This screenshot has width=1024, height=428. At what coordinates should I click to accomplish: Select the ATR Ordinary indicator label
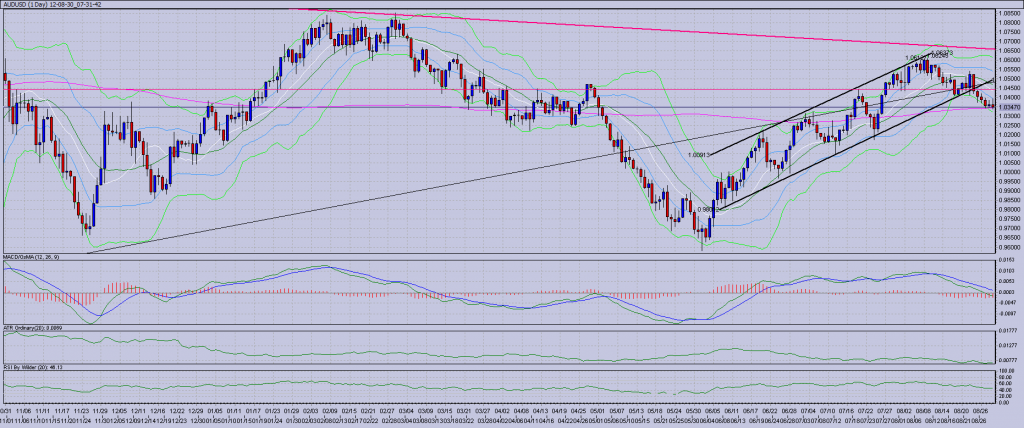click(x=36, y=328)
